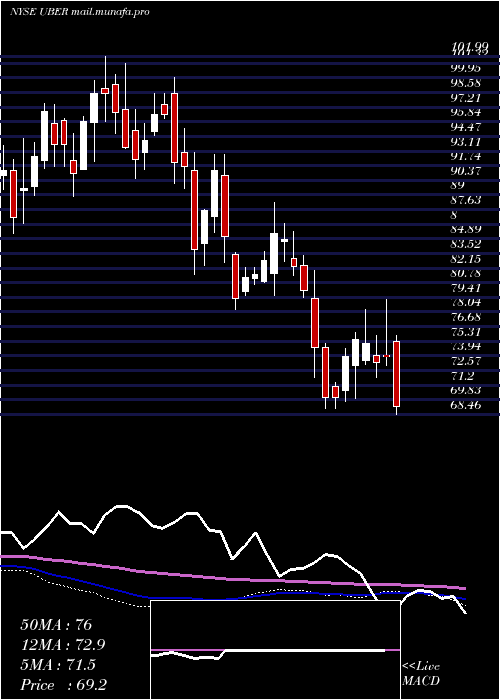Image resolution: width=500 pixels, height=700 pixels.
Task: Click the 75.31 price axis label
Action: point(466,332)
